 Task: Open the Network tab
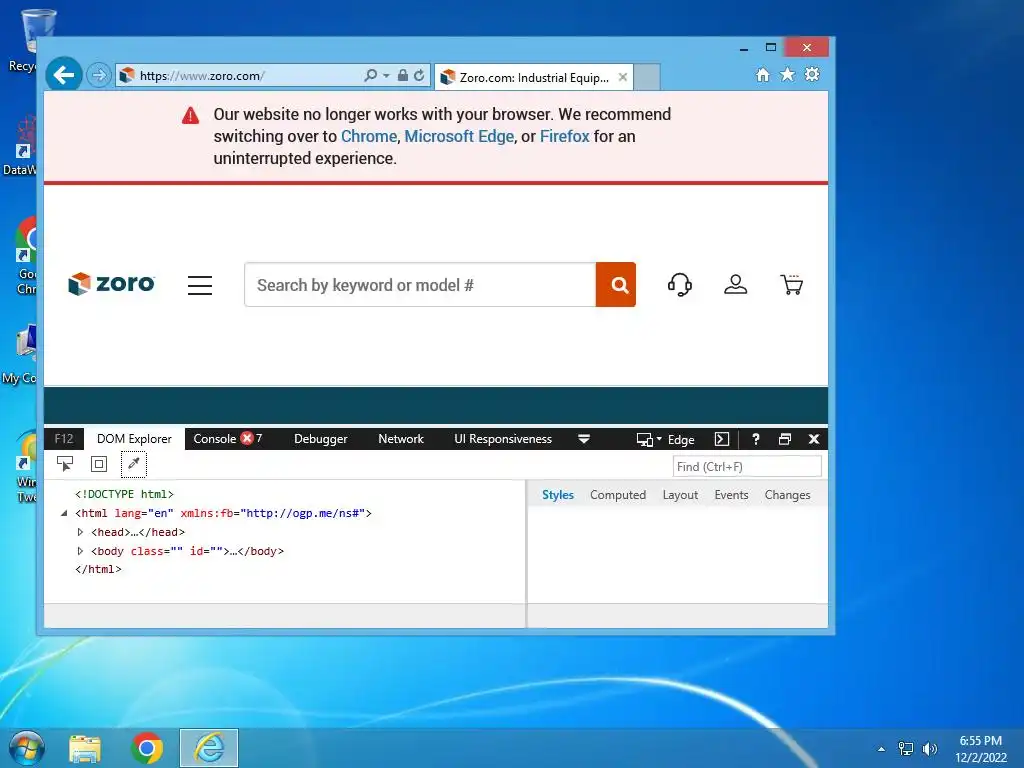(401, 439)
